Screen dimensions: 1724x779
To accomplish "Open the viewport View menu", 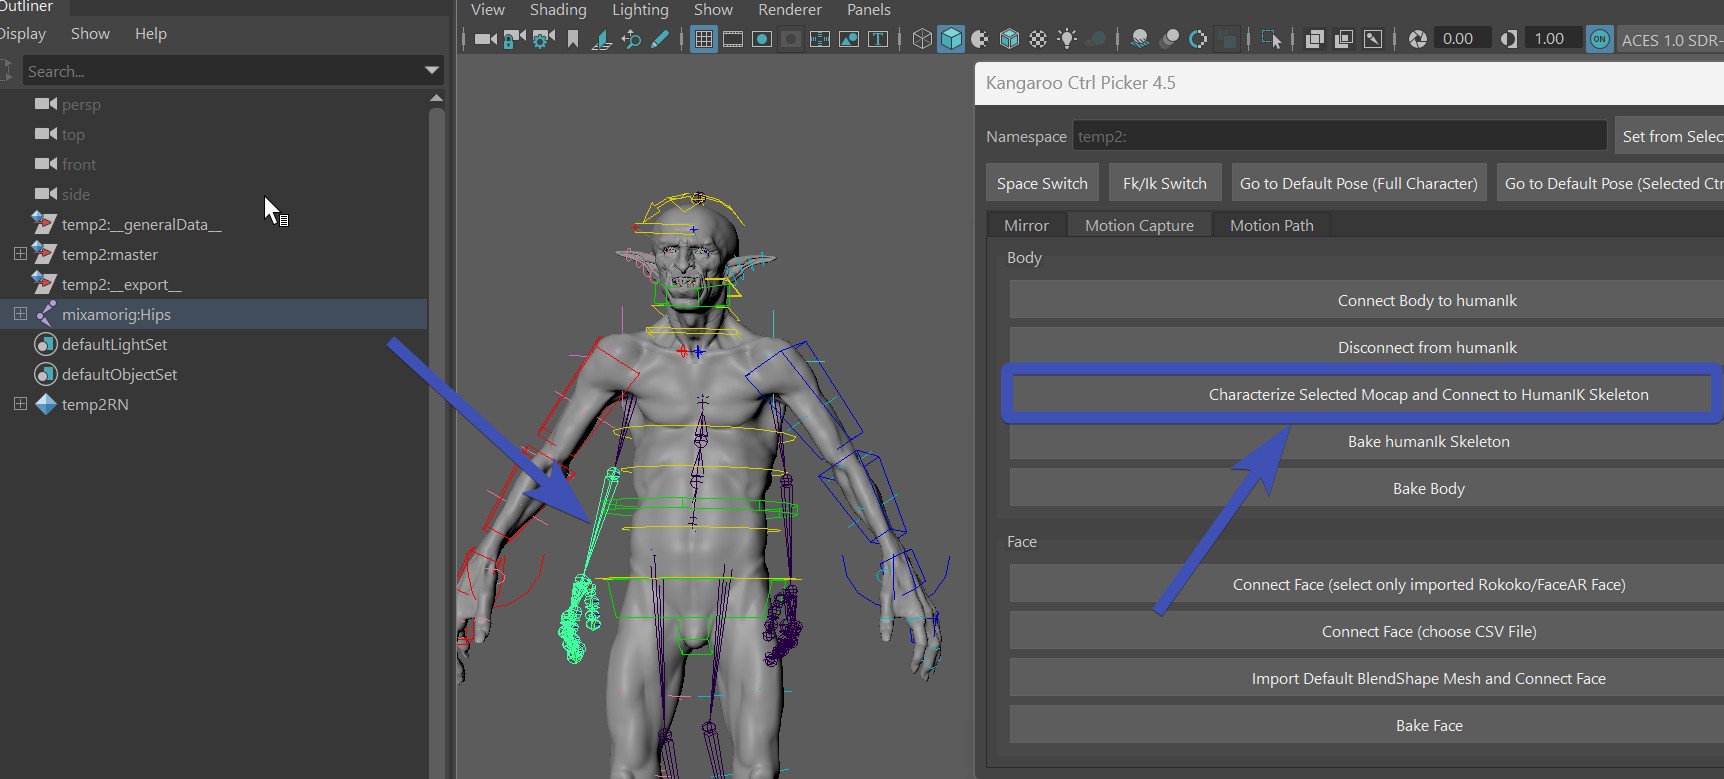I will point(487,10).
